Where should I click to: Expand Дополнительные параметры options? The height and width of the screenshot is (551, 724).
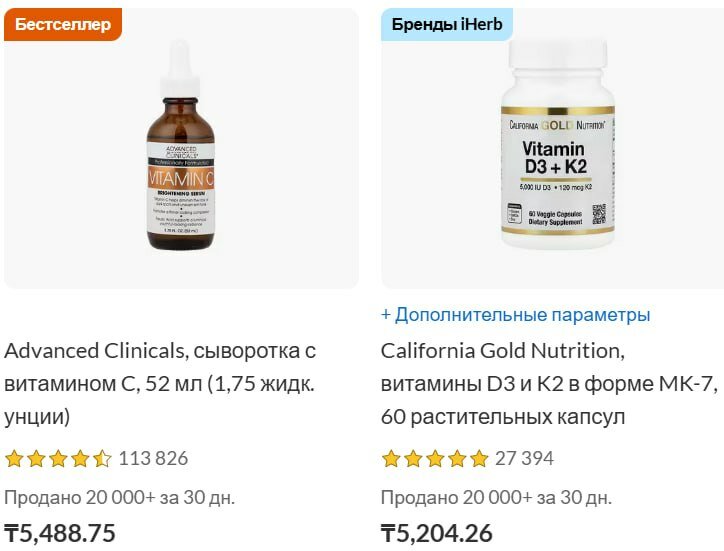tap(515, 315)
